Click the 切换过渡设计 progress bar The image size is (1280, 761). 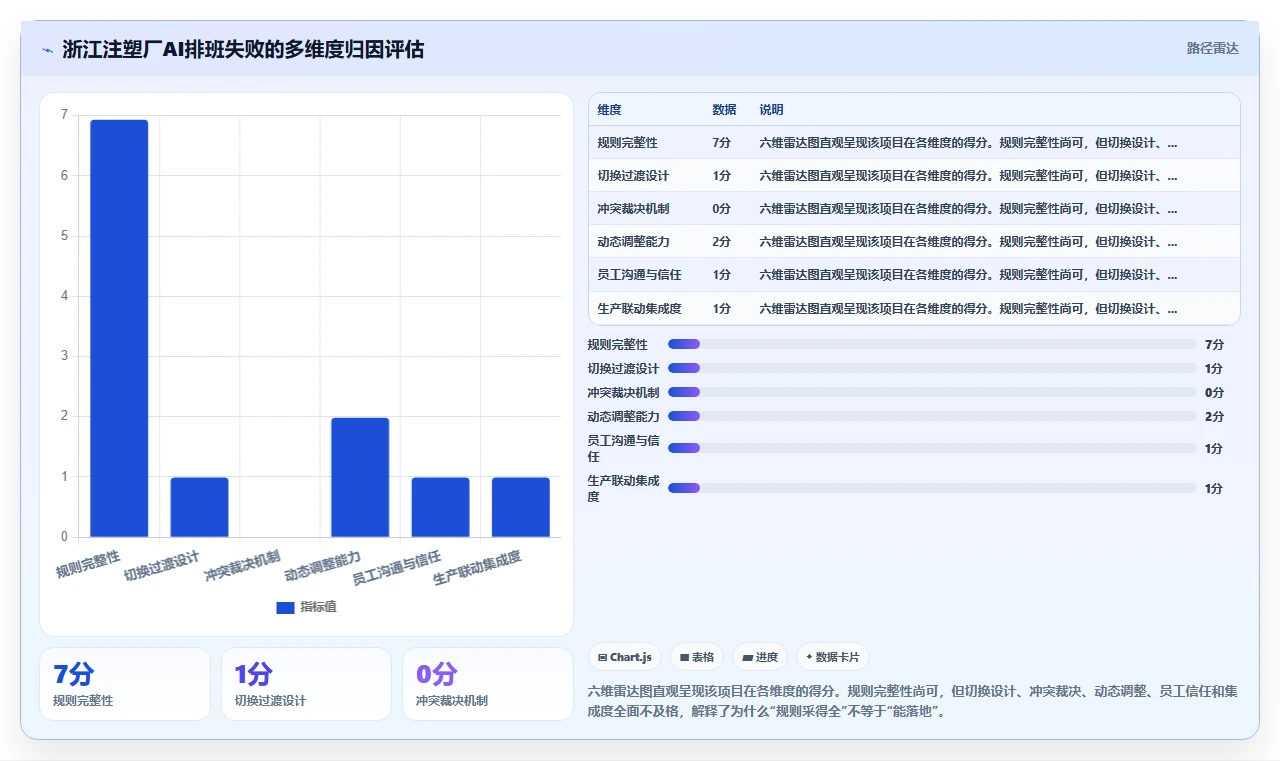(932, 368)
